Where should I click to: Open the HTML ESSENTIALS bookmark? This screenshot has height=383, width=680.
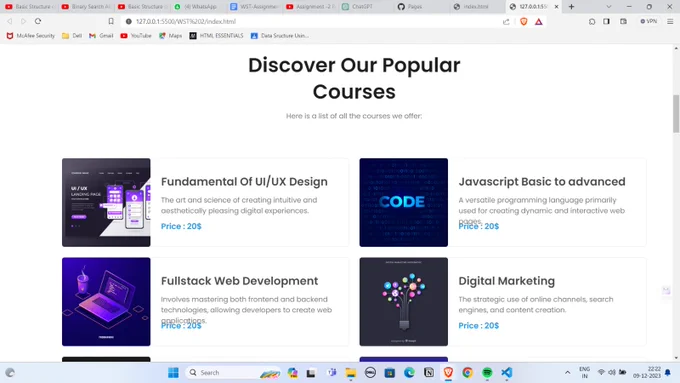(x=216, y=36)
